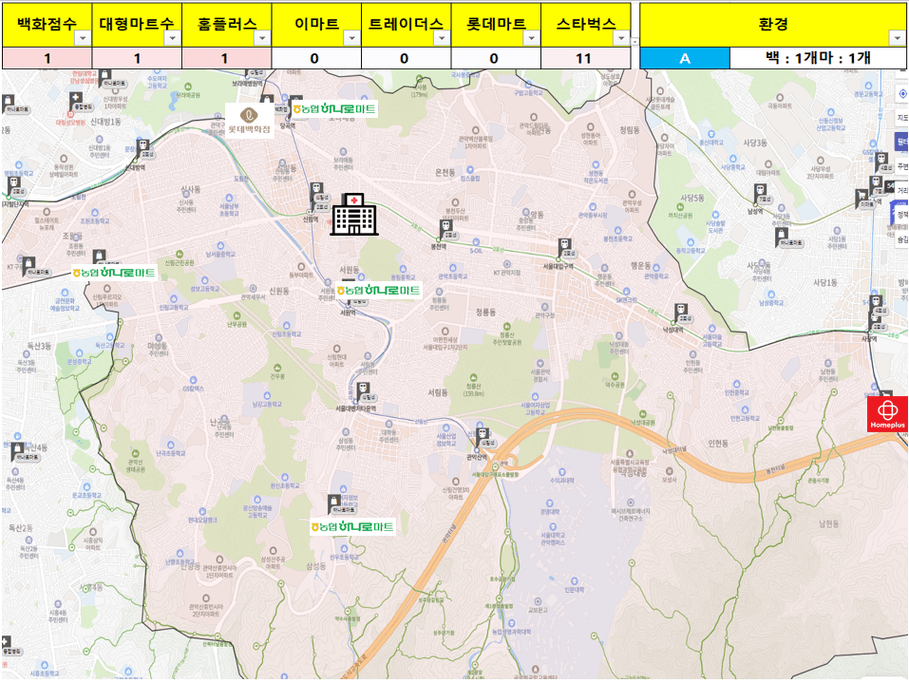This screenshot has width=909, height=684.
Task: Click the 미성동 district label
Action: tap(157, 345)
